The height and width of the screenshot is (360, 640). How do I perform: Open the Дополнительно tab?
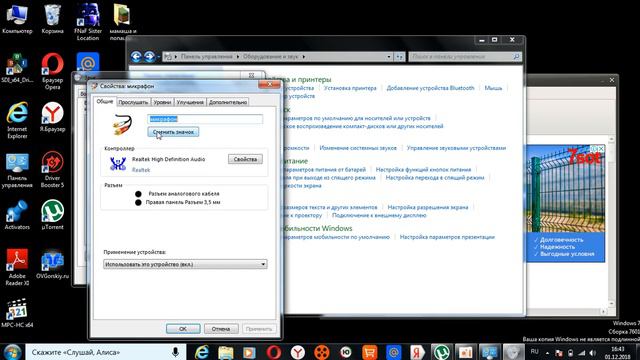click(x=228, y=102)
